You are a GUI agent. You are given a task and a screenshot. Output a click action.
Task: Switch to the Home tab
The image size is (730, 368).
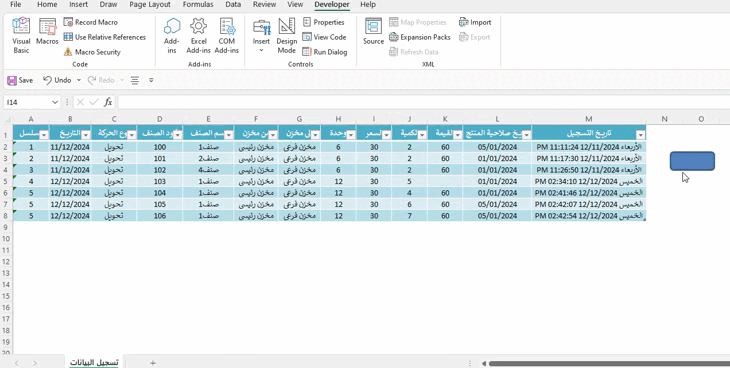click(x=47, y=5)
